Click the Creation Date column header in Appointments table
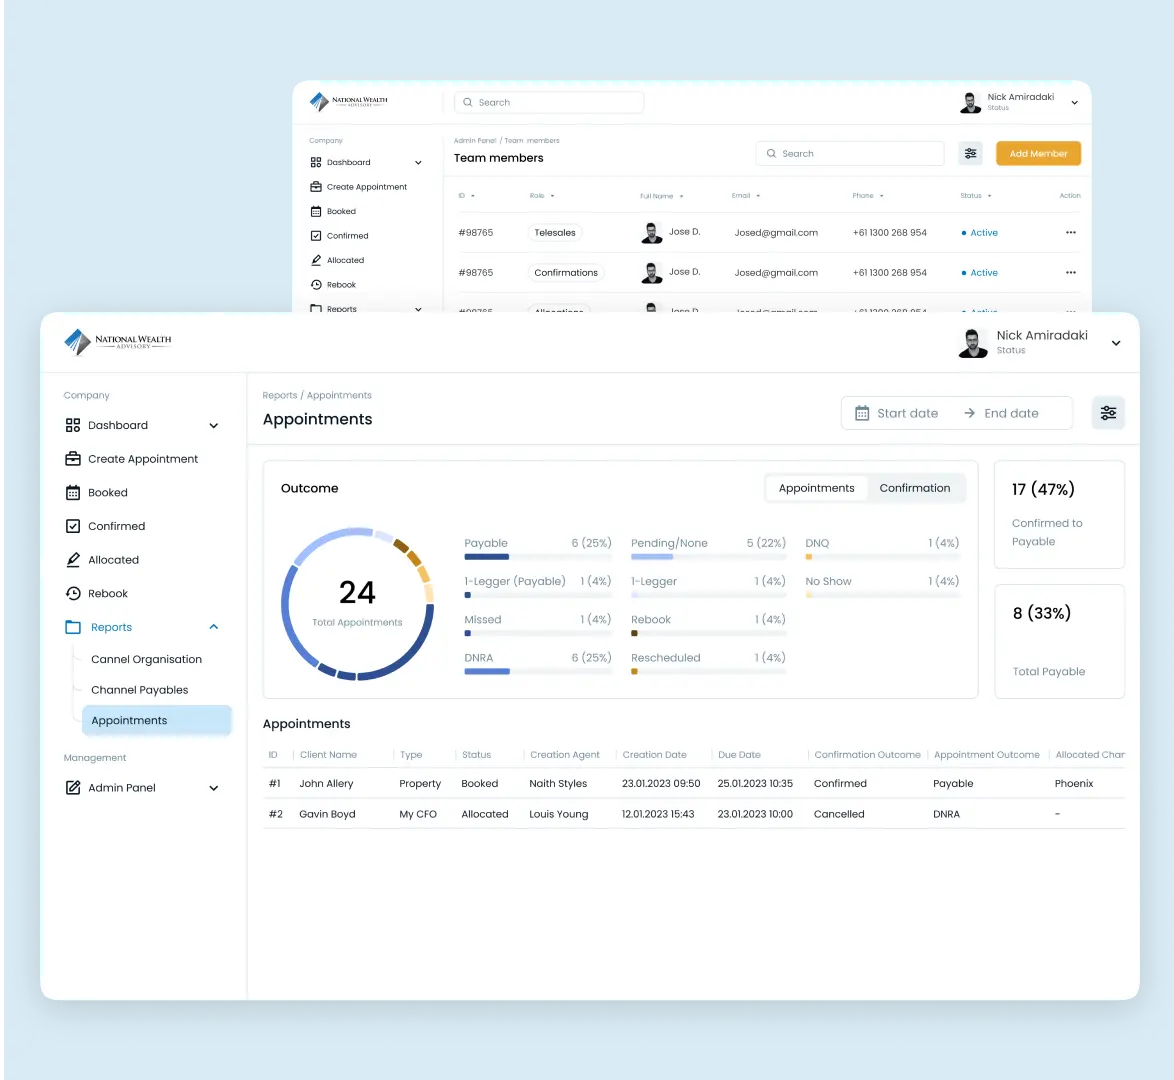Image resolution: width=1174 pixels, height=1080 pixels. tap(654, 755)
